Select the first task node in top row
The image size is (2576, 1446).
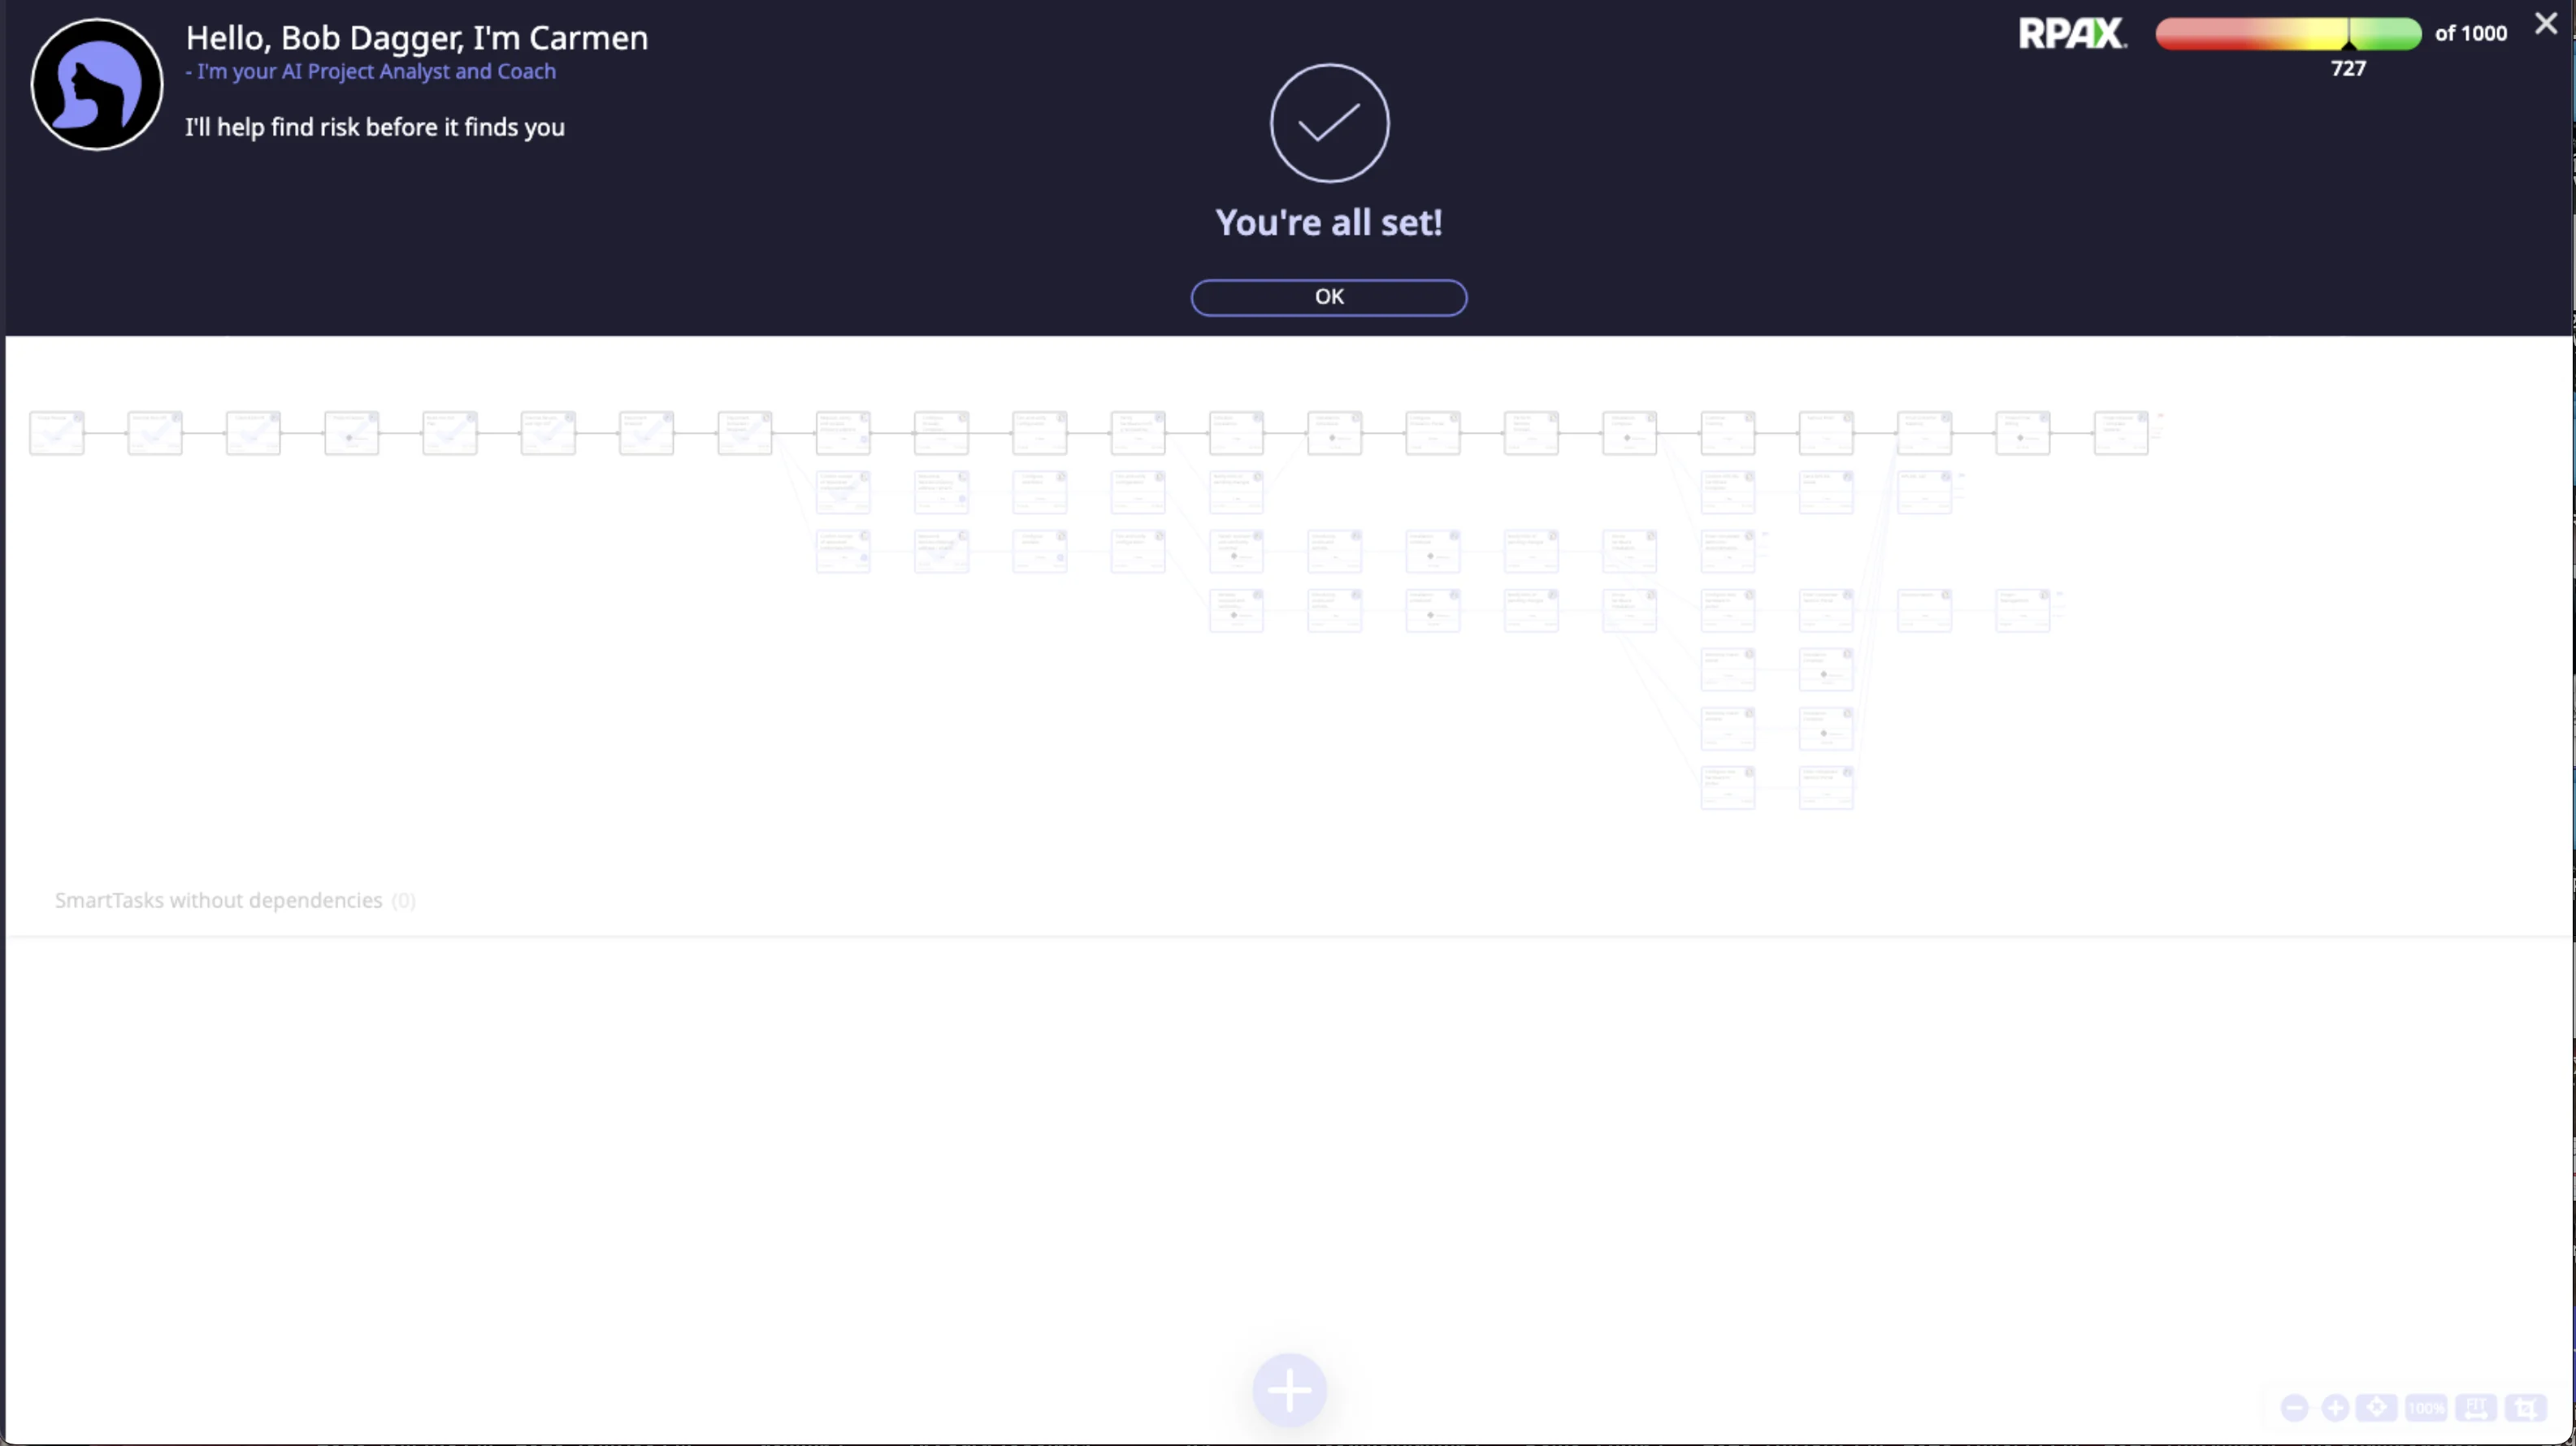(x=57, y=432)
